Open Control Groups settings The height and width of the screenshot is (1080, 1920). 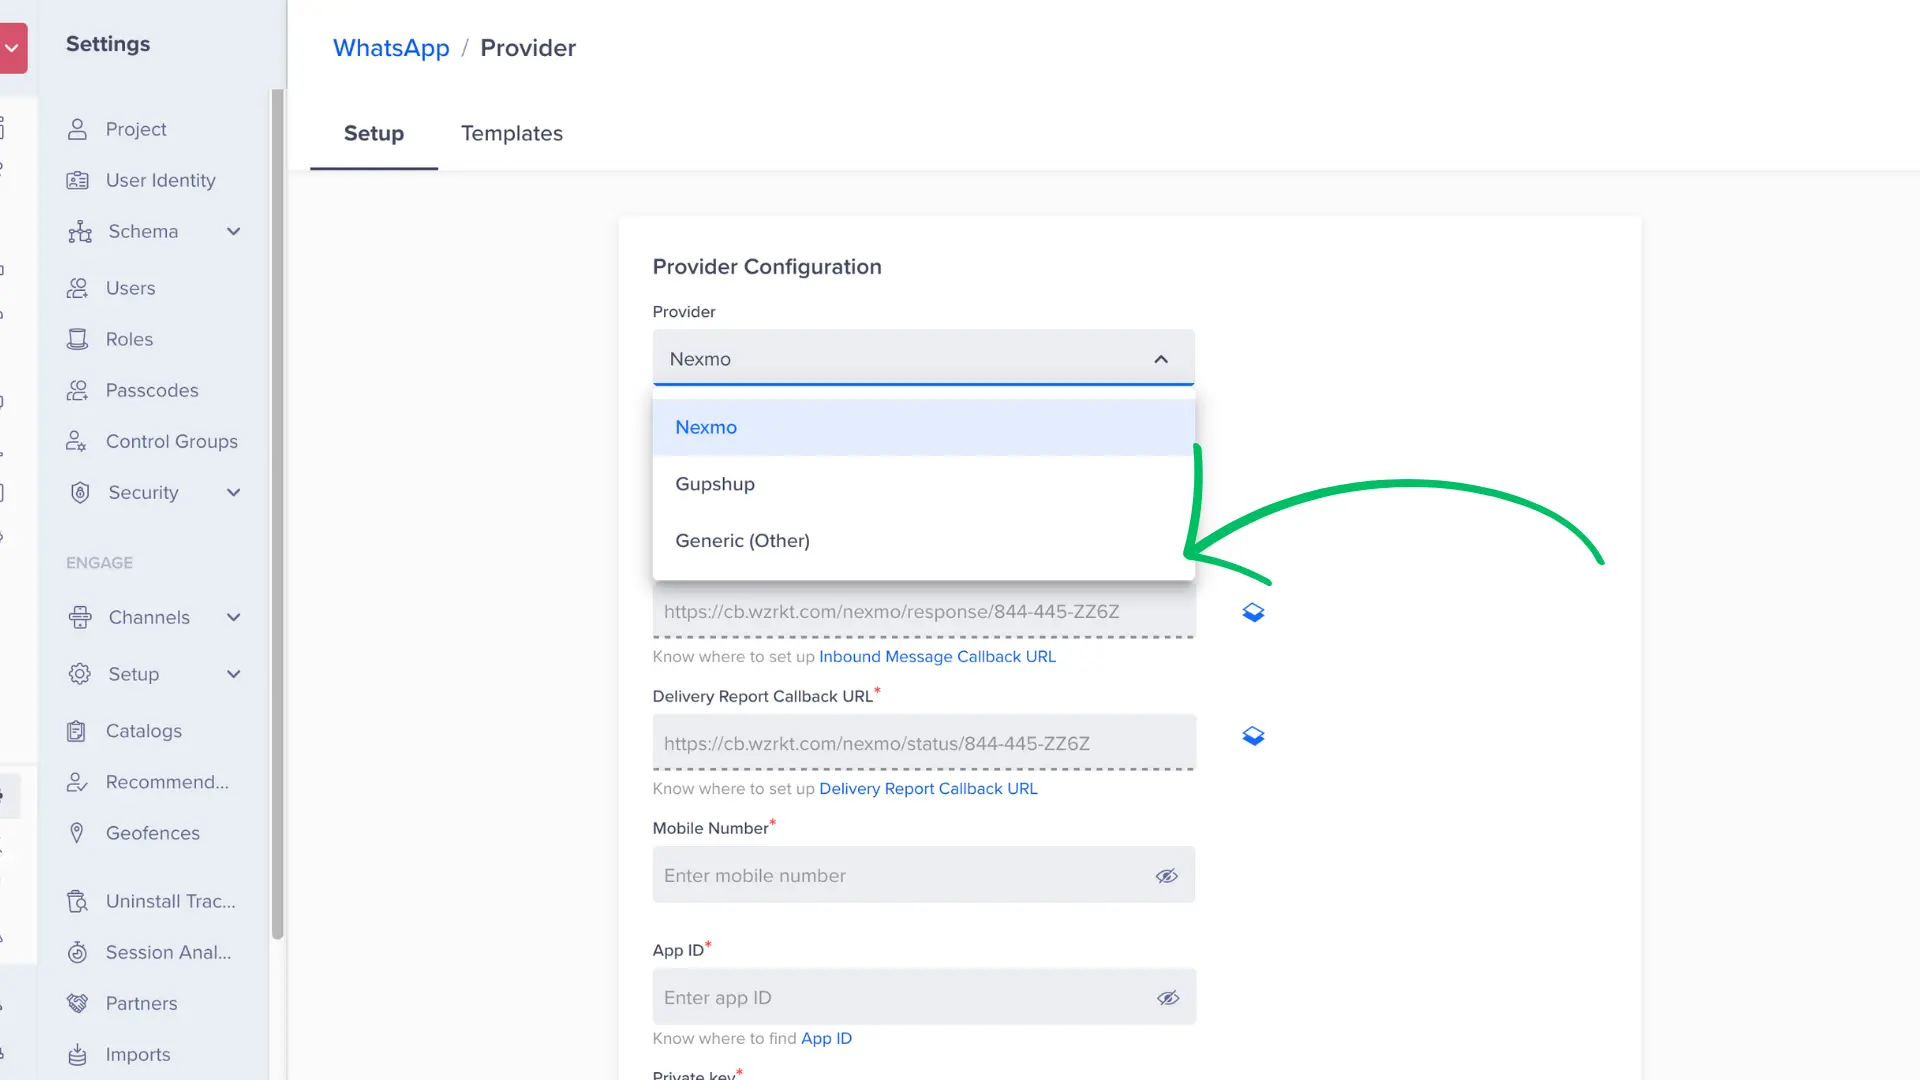[x=171, y=441]
